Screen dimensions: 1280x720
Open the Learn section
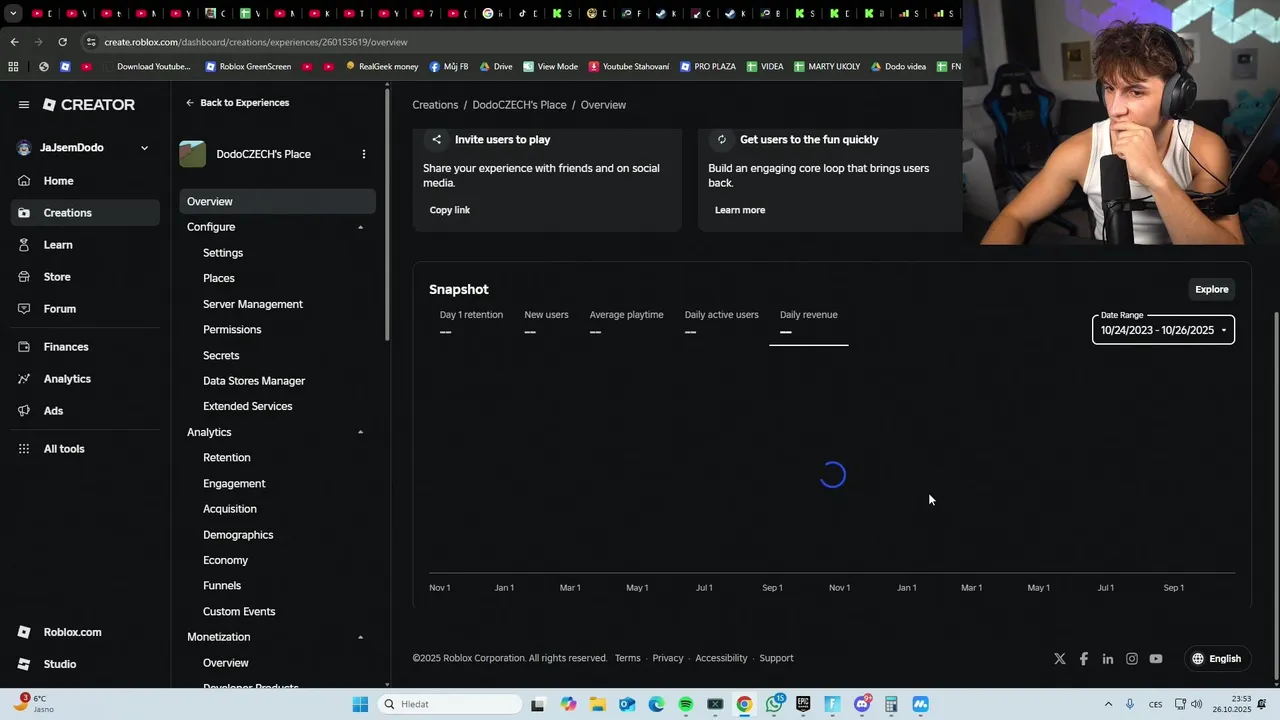pos(58,245)
